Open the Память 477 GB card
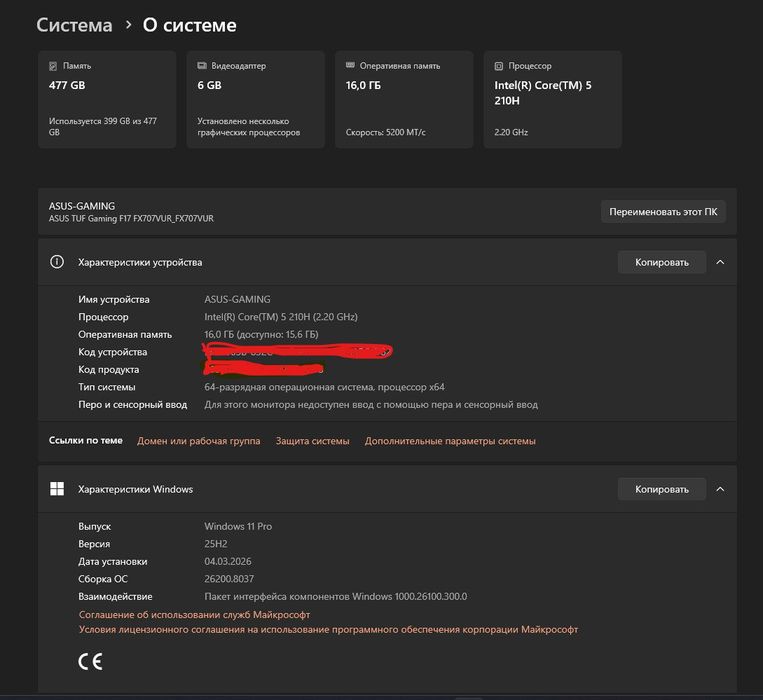The height and width of the screenshot is (700, 763). coord(107,99)
